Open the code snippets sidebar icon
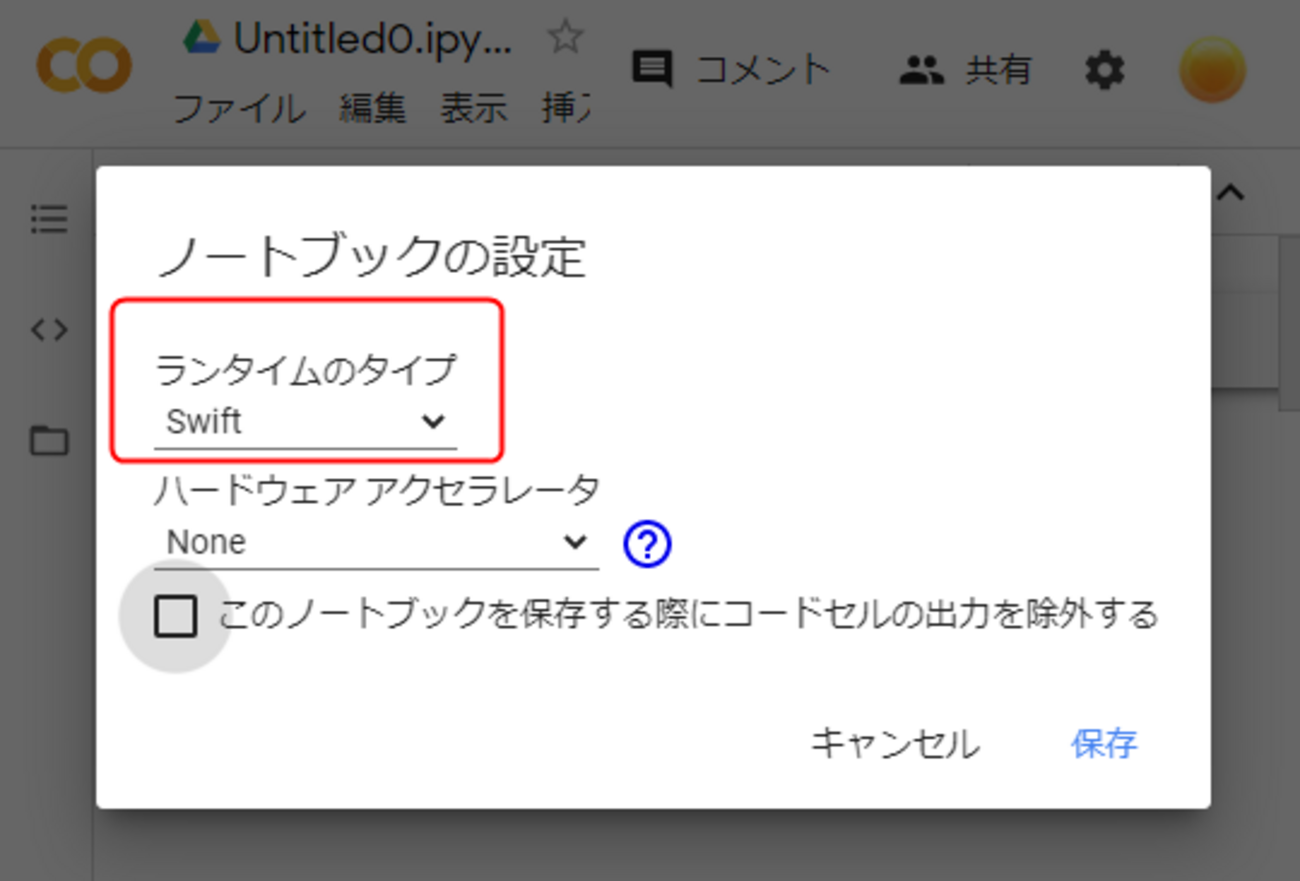This screenshot has height=881, width=1300. click(49, 329)
